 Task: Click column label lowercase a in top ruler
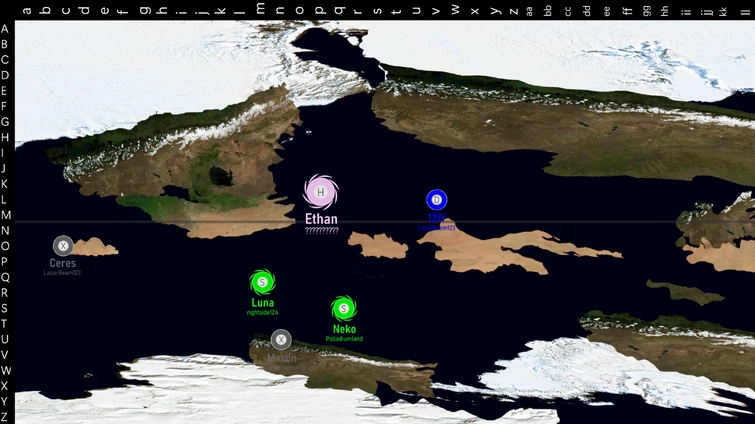pyautogui.click(x=27, y=10)
